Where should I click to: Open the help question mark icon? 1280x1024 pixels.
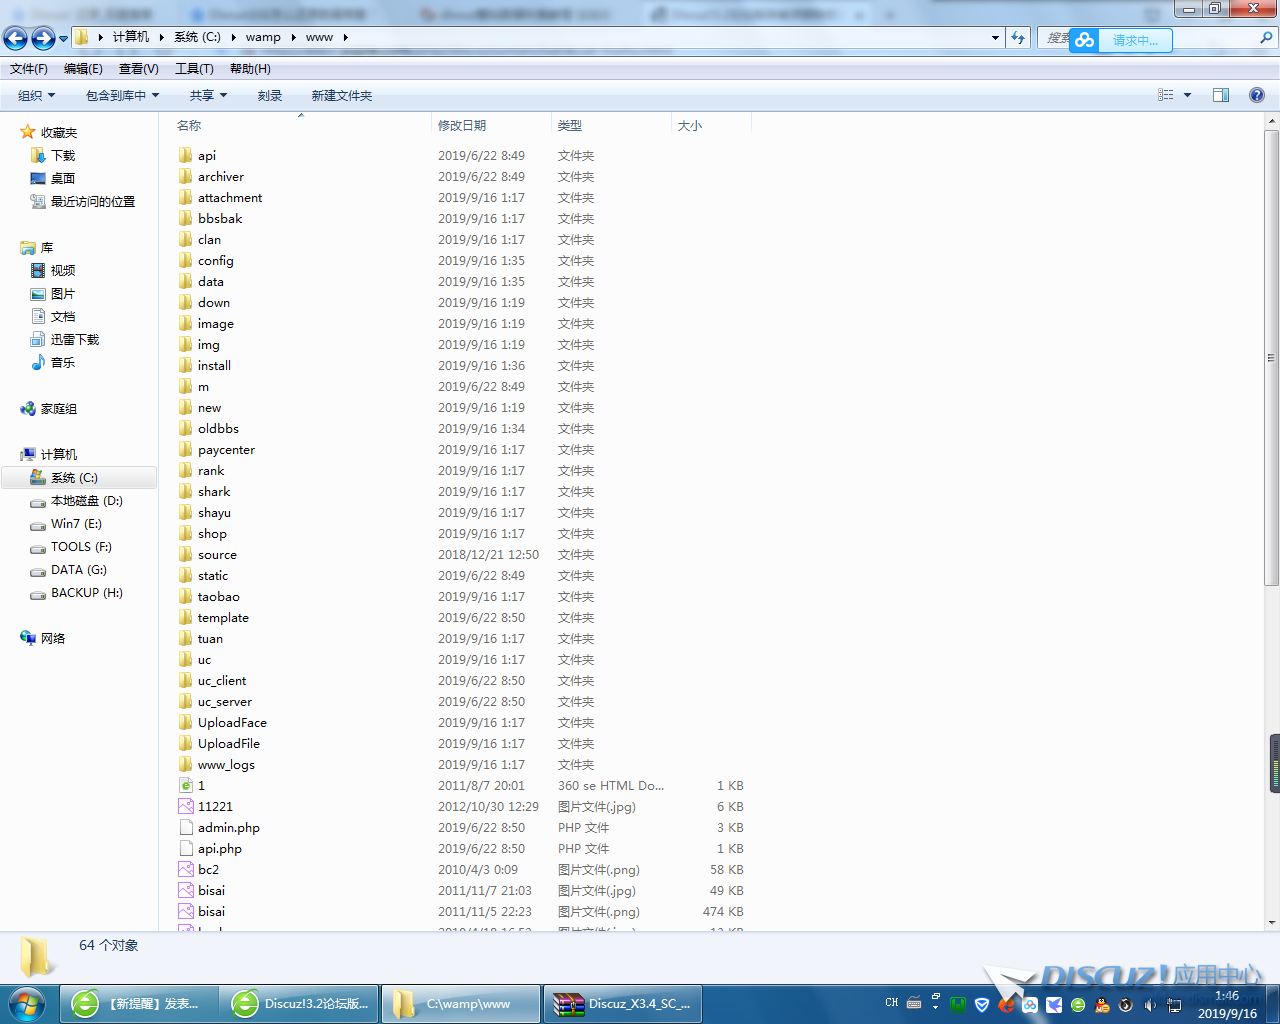coord(1257,95)
